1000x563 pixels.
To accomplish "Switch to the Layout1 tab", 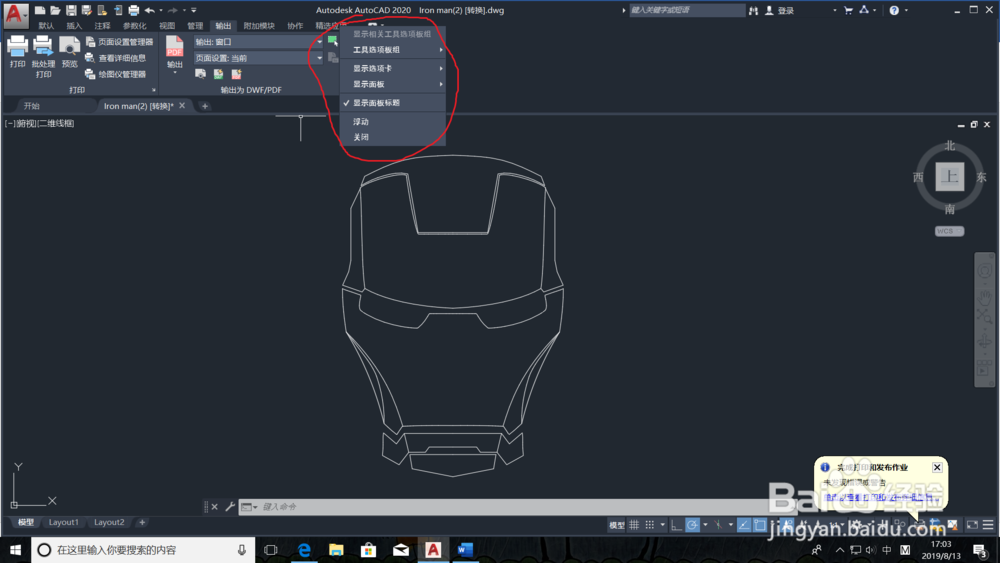I will click(x=63, y=522).
